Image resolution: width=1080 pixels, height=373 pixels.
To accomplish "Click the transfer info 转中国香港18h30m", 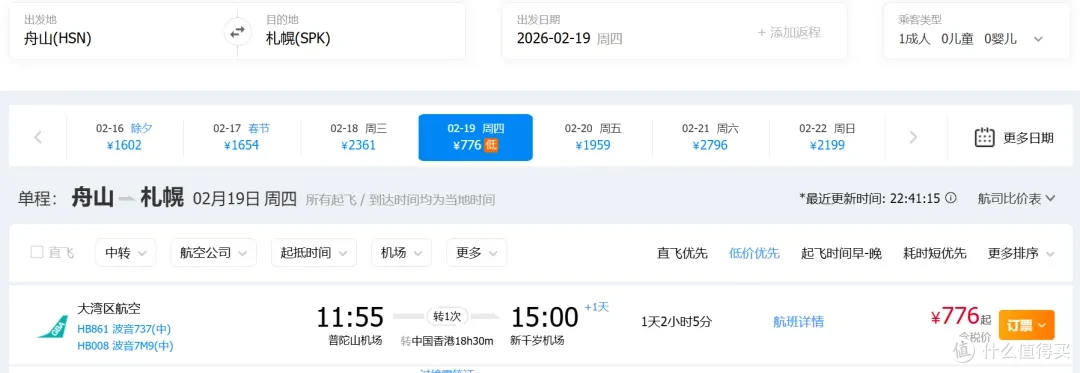I will click(x=447, y=341).
